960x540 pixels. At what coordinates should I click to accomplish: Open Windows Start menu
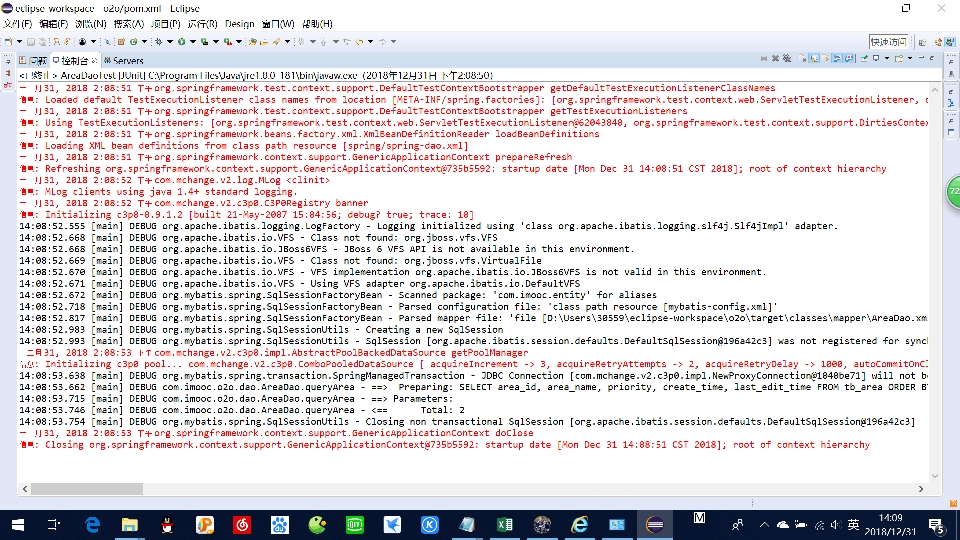pos(17,525)
